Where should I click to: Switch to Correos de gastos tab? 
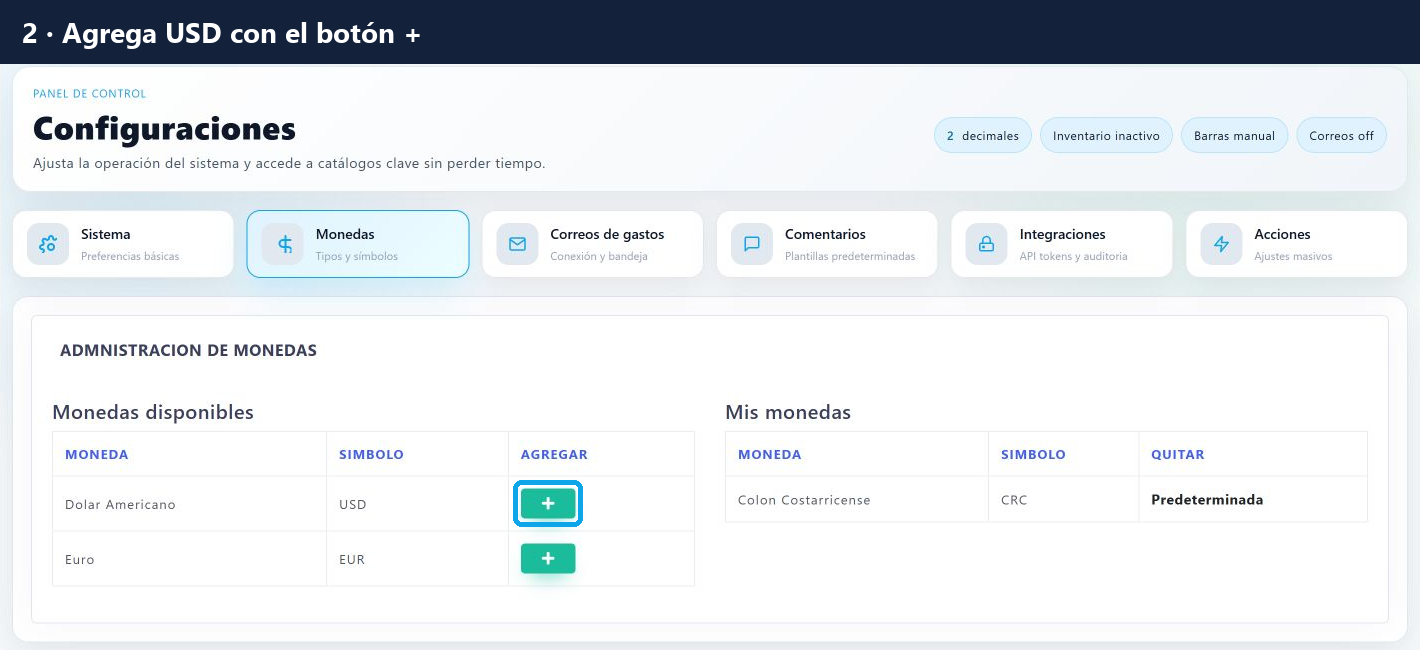click(592, 244)
